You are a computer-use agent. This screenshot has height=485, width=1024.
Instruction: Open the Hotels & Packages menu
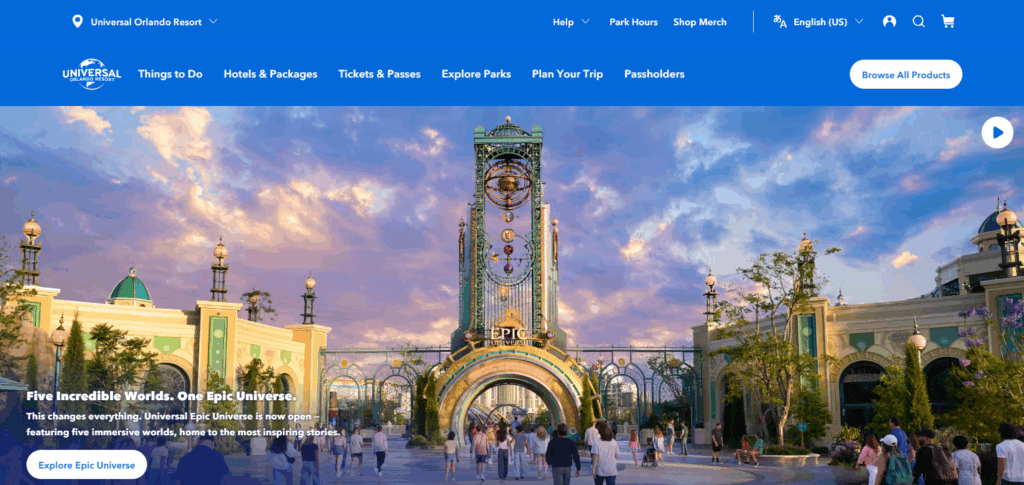pyautogui.click(x=270, y=74)
